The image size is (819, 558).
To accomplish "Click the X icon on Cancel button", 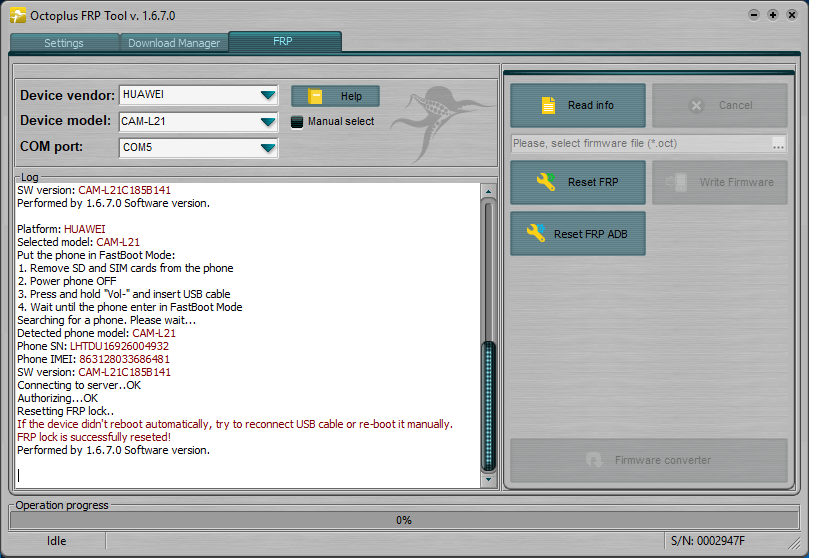I will (696, 106).
